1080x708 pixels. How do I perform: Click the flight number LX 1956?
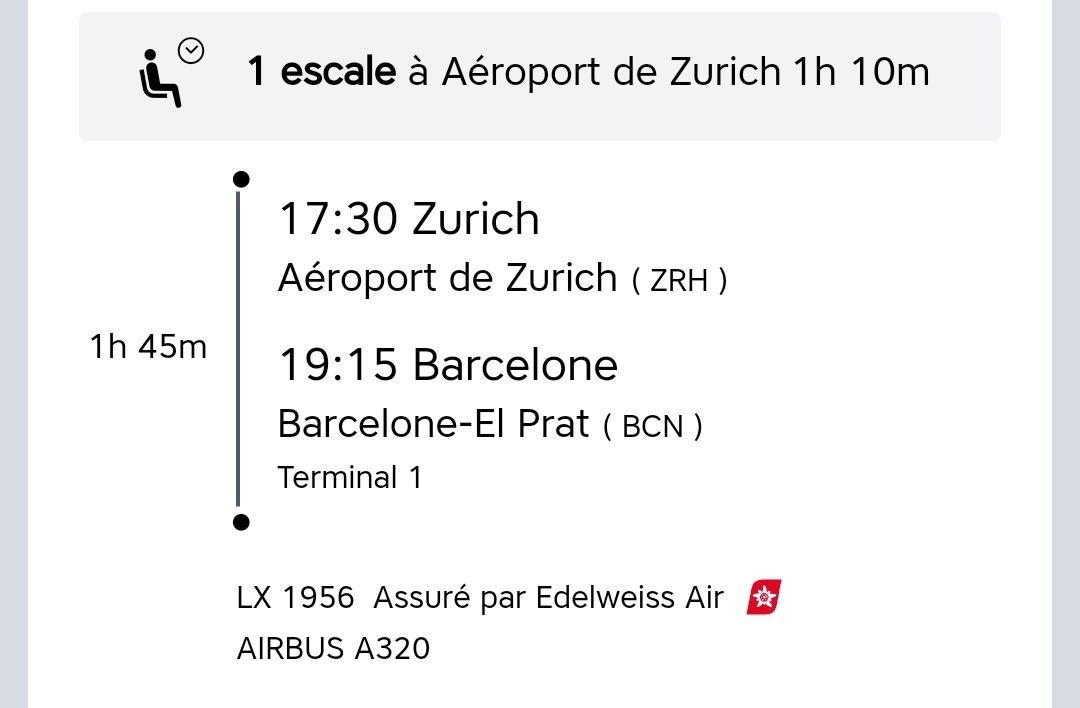[x=295, y=598]
